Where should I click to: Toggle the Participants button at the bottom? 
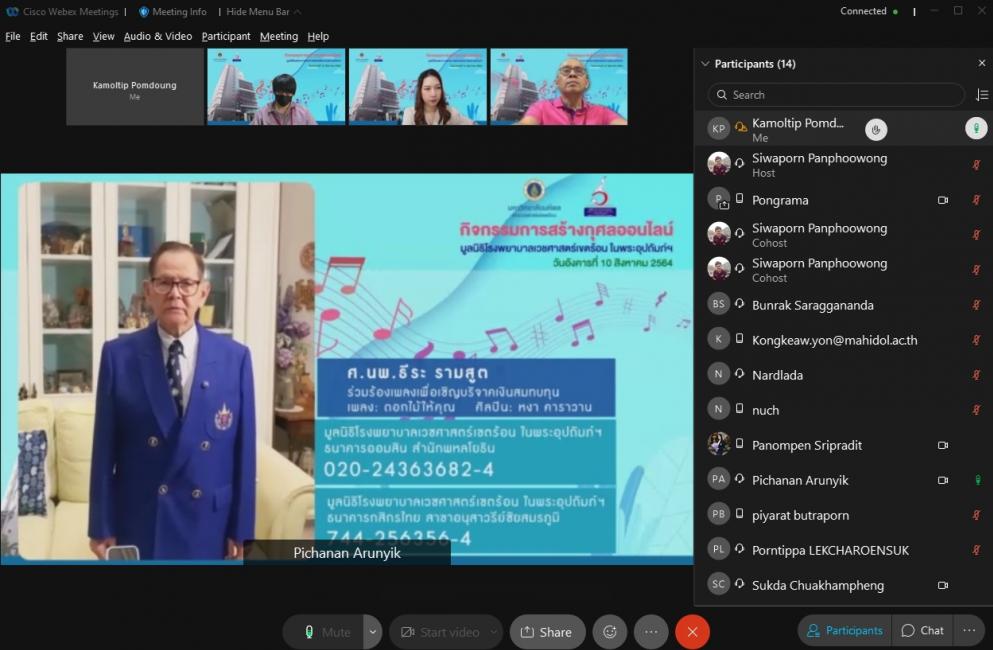[844, 630]
